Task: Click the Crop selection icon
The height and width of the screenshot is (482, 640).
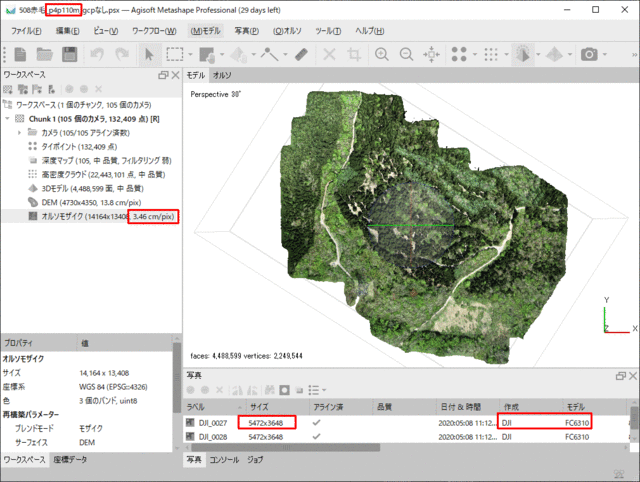Action: [354, 54]
